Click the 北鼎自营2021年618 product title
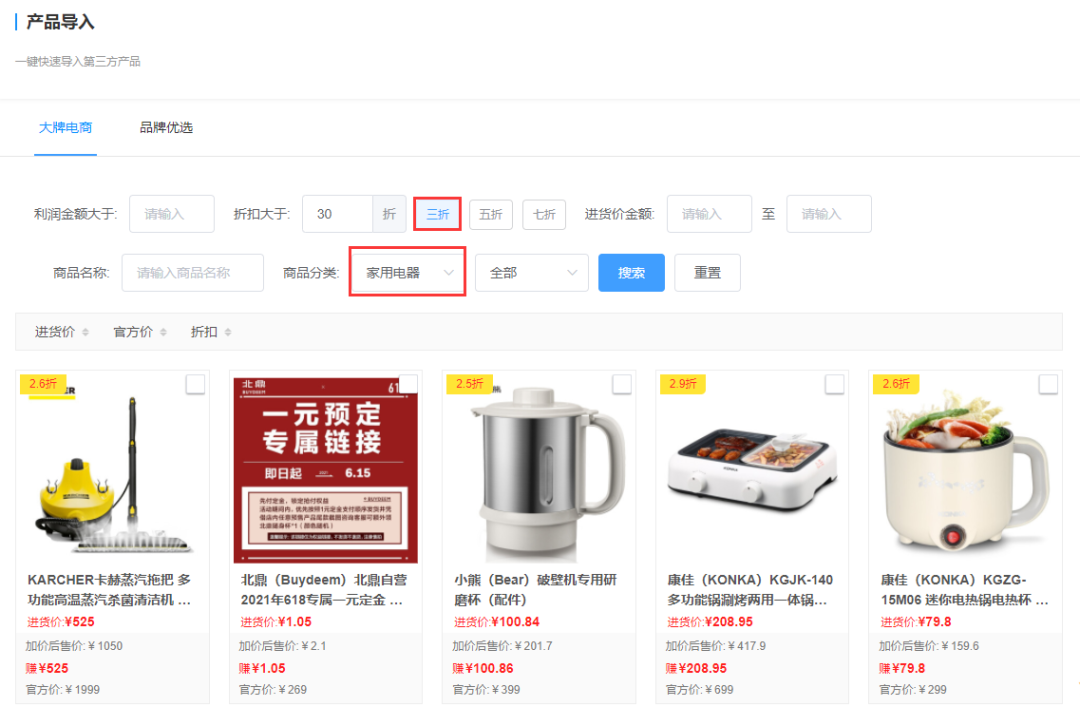The image size is (1080, 707). pos(324,590)
